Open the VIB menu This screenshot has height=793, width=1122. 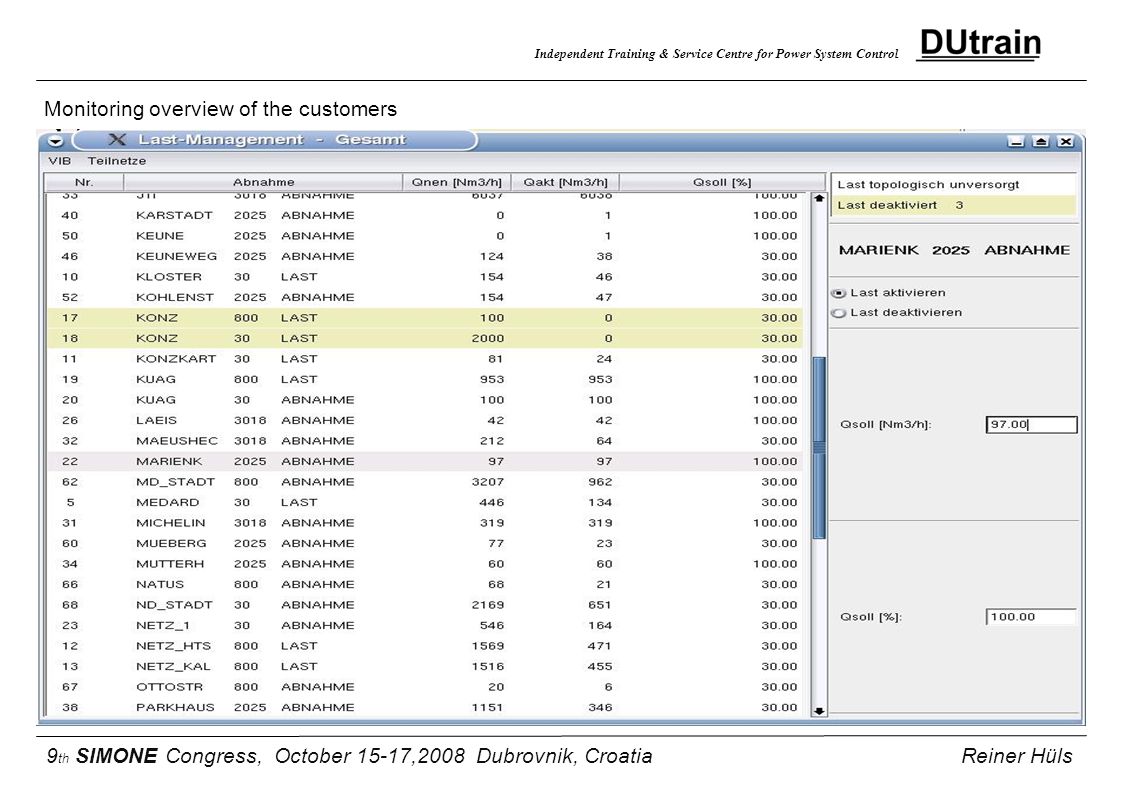pyautogui.click(x=59, y=161)
